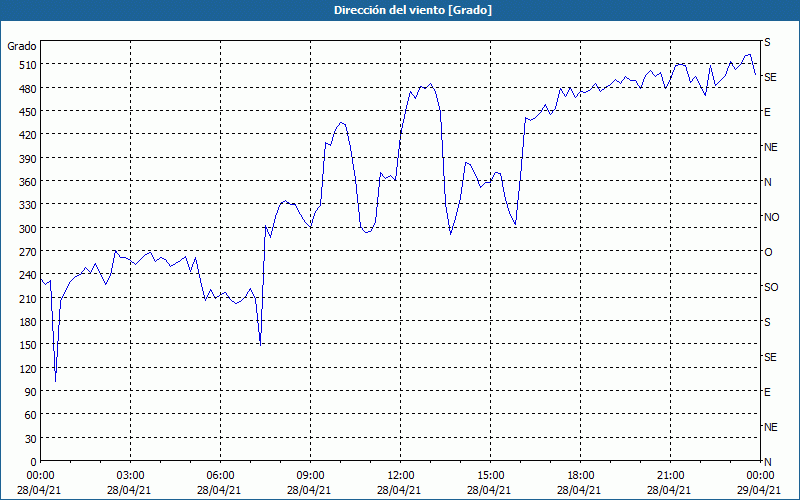The image size is (800, 500).
Task: Pick the 12:00 time axis label
Action: point(401,476)
